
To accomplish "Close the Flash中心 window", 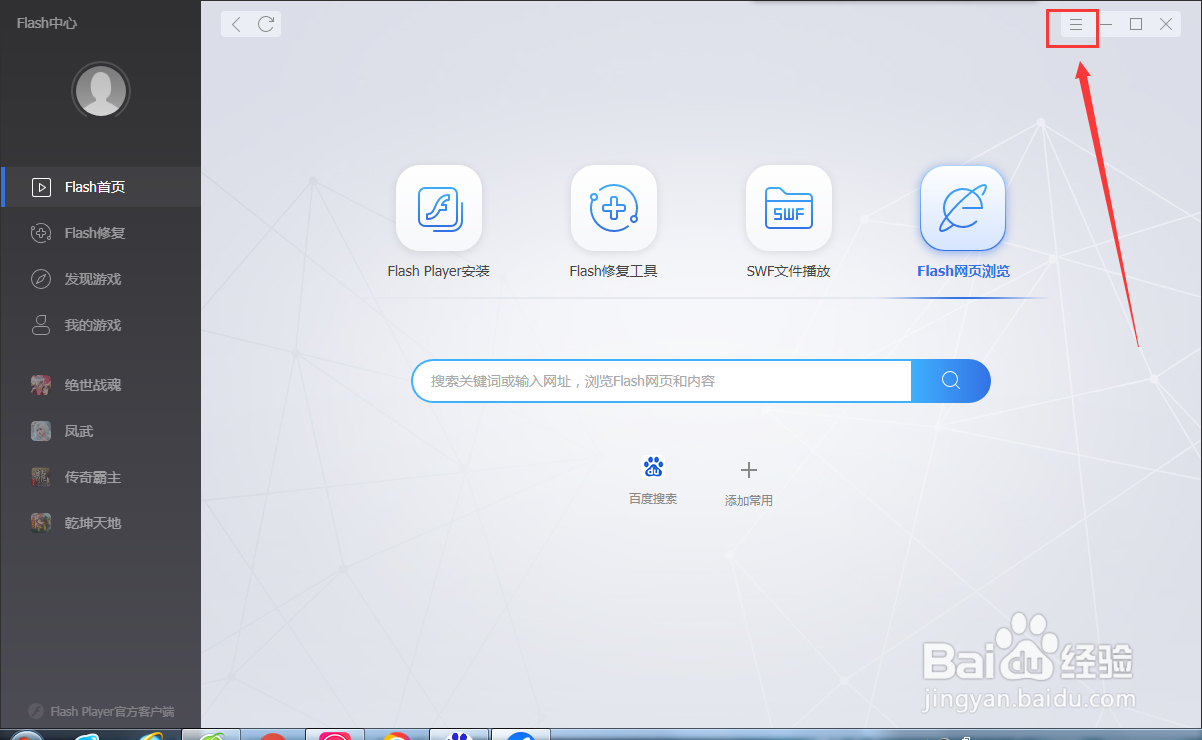I will pos(1166,24).
